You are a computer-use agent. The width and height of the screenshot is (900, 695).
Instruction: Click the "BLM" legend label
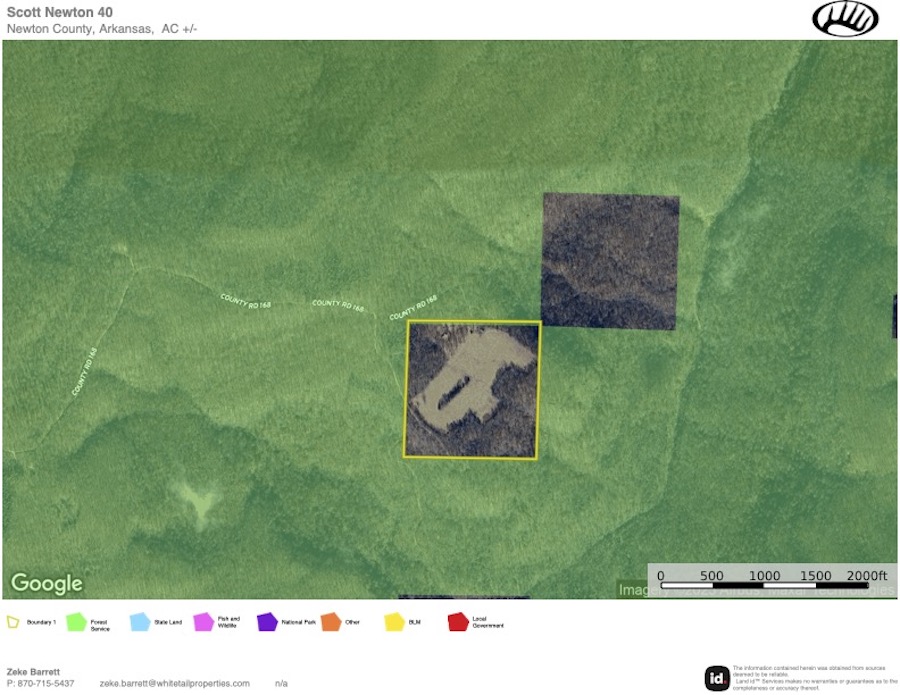[414, 622]
